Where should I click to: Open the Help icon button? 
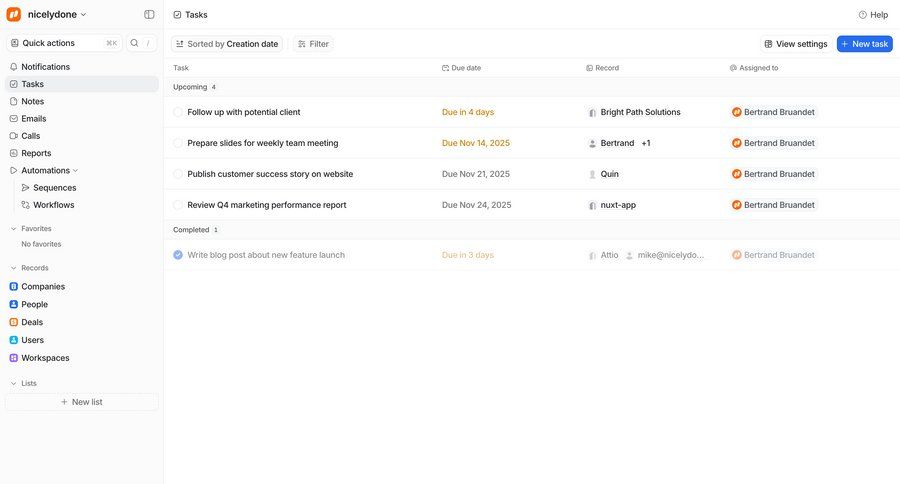click(x=863, y=15)
